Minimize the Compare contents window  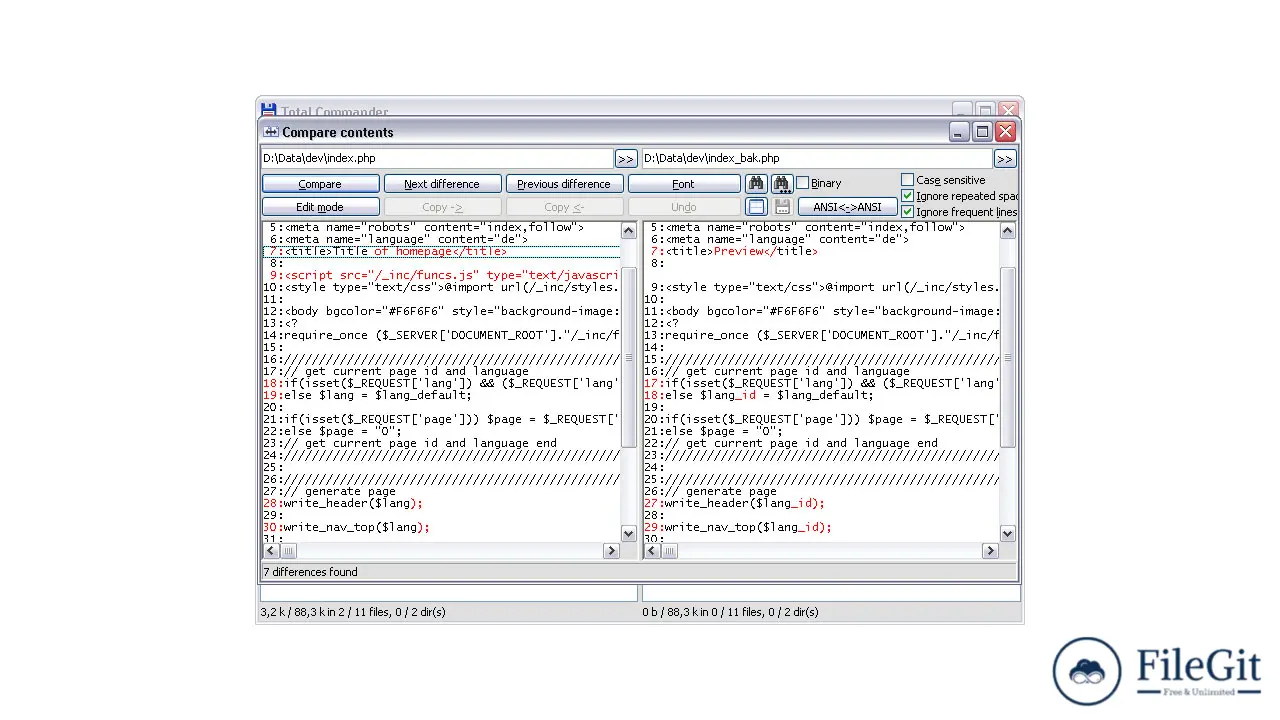point(959,132)
